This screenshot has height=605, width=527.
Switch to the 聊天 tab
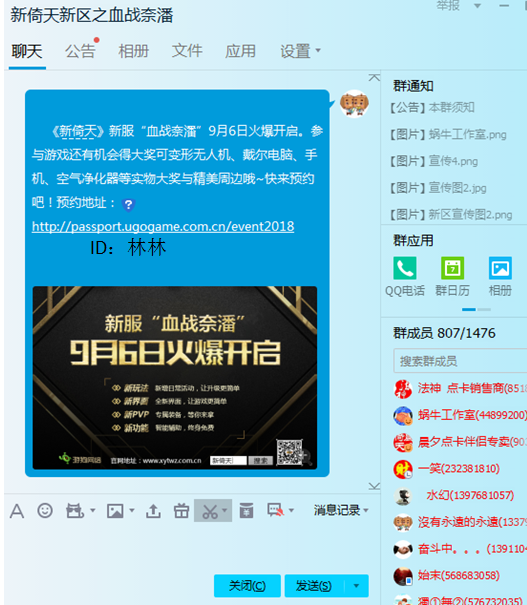(x=27, y=51)
